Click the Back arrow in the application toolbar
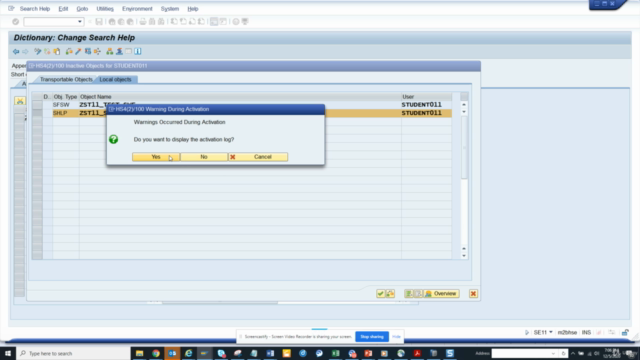640x360 pixels. [16, 51]
